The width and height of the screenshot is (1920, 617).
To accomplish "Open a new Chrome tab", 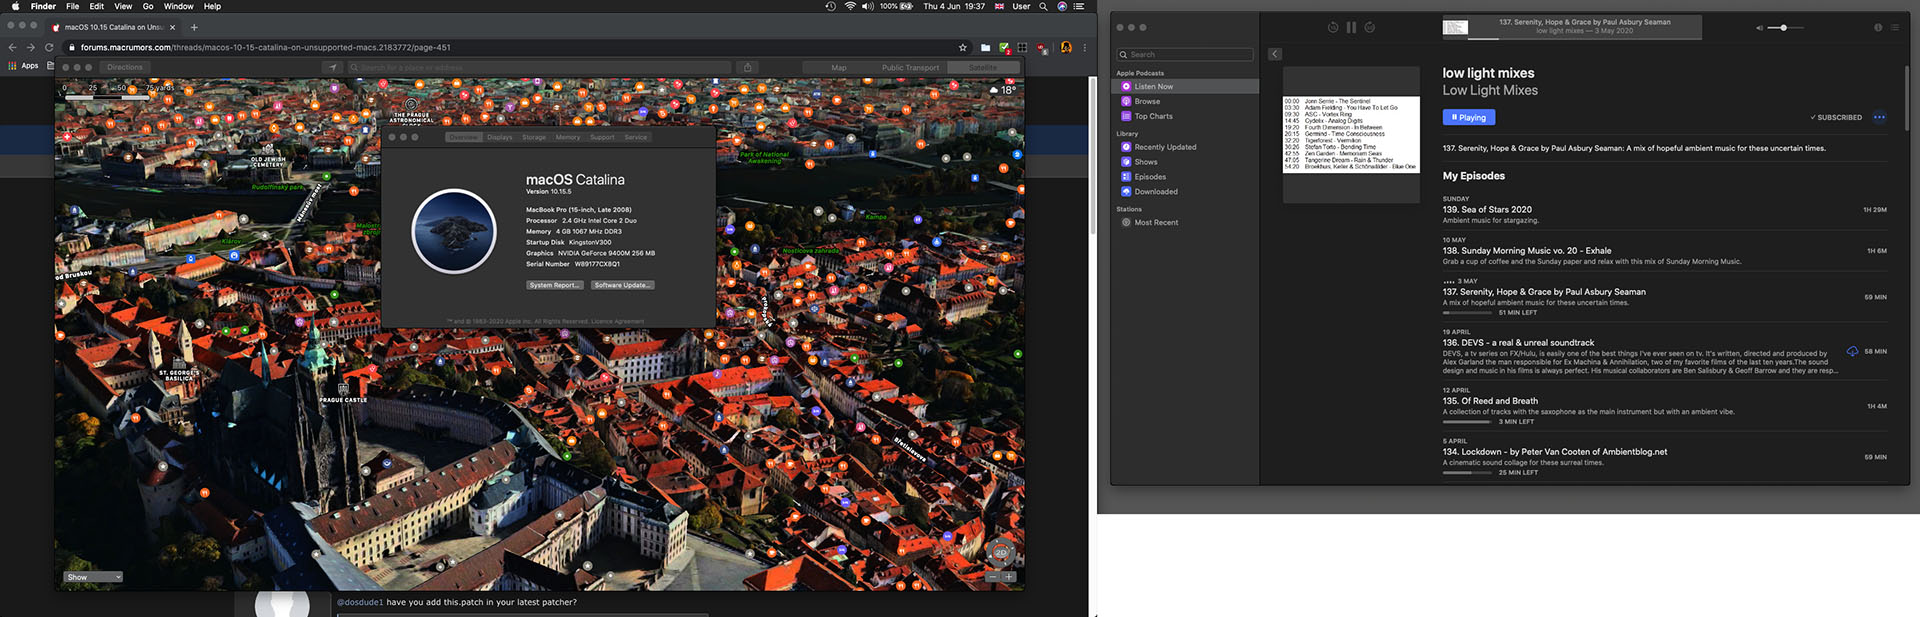I will point(194,27).
